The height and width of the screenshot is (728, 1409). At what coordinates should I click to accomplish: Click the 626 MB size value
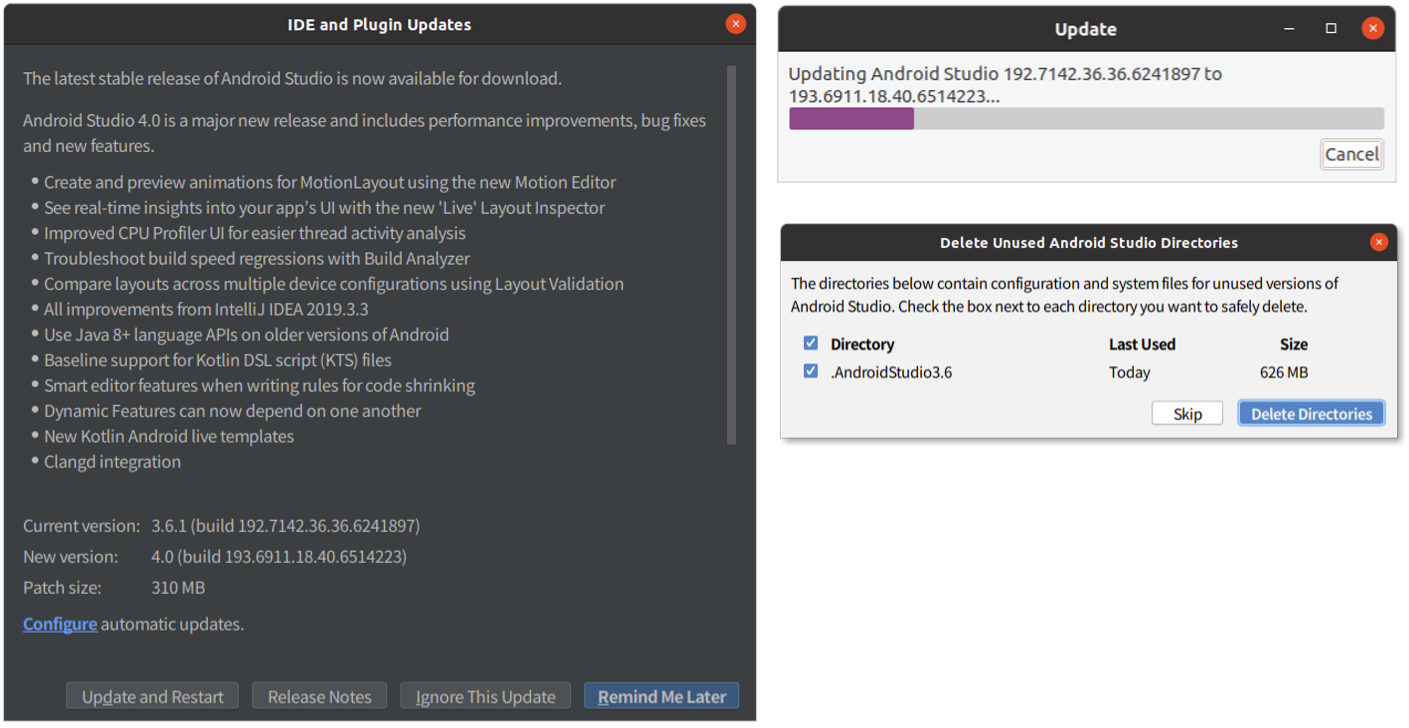click(x=1284, y=372)
